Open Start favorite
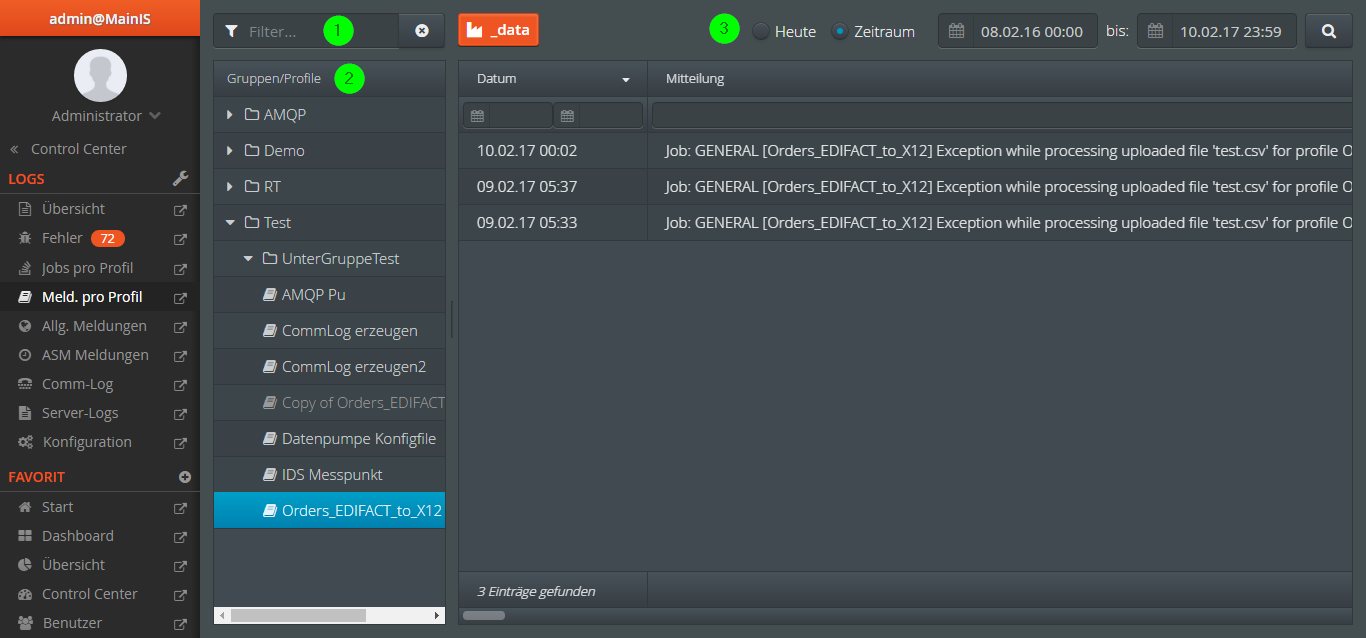Screen dimensions: 1366x638 [x=57, y=507]
